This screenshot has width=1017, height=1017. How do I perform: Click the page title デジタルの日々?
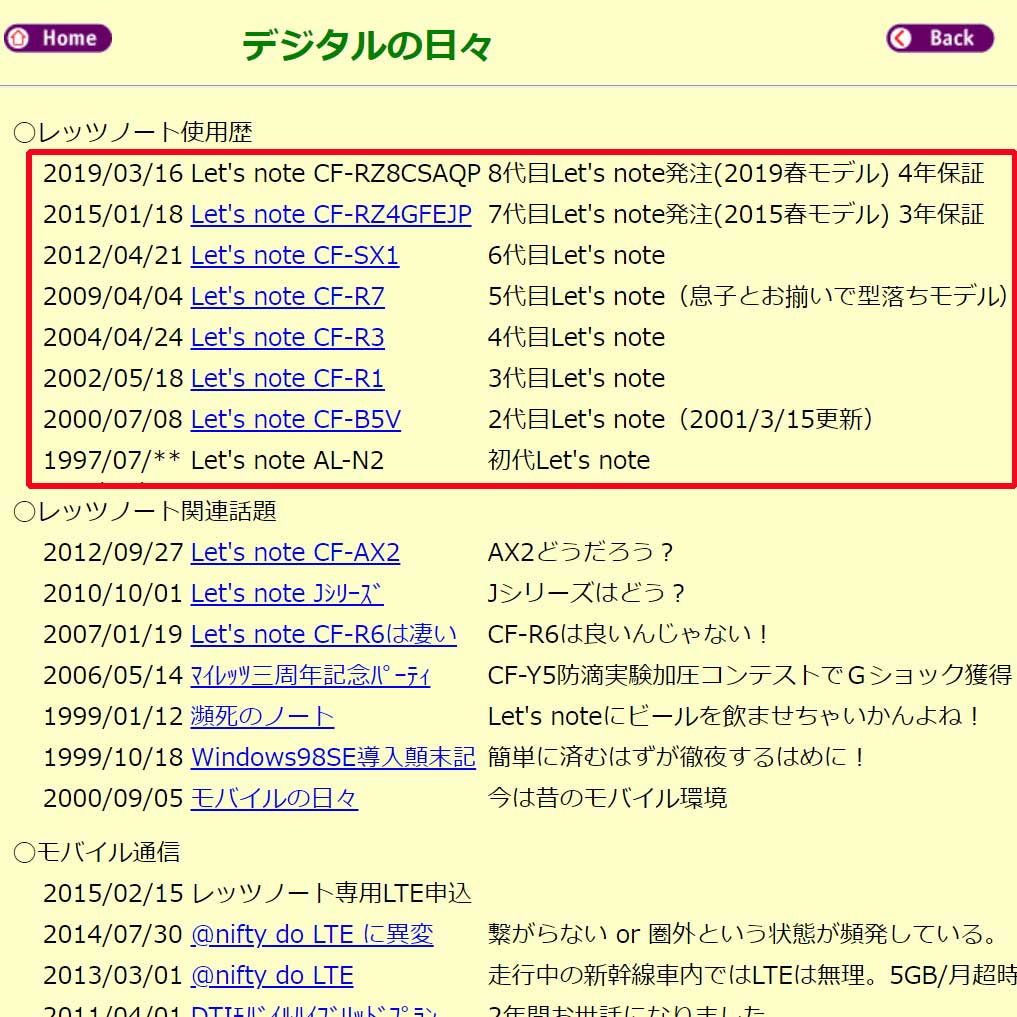pyautogui.click(x=366, y=45)
